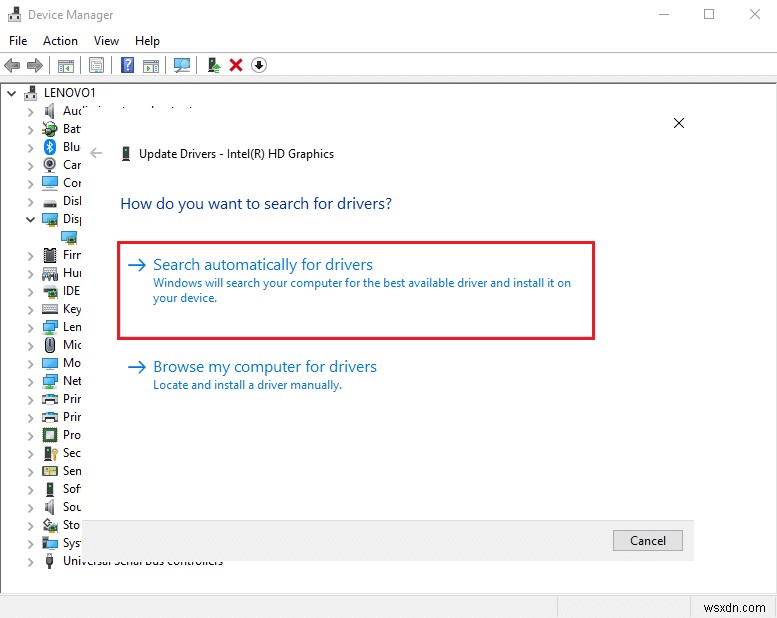Image resolution: width=777 pixels, height=618 pixels.
Task: Select the USB controllers plug icon
Action: (50, 561)
